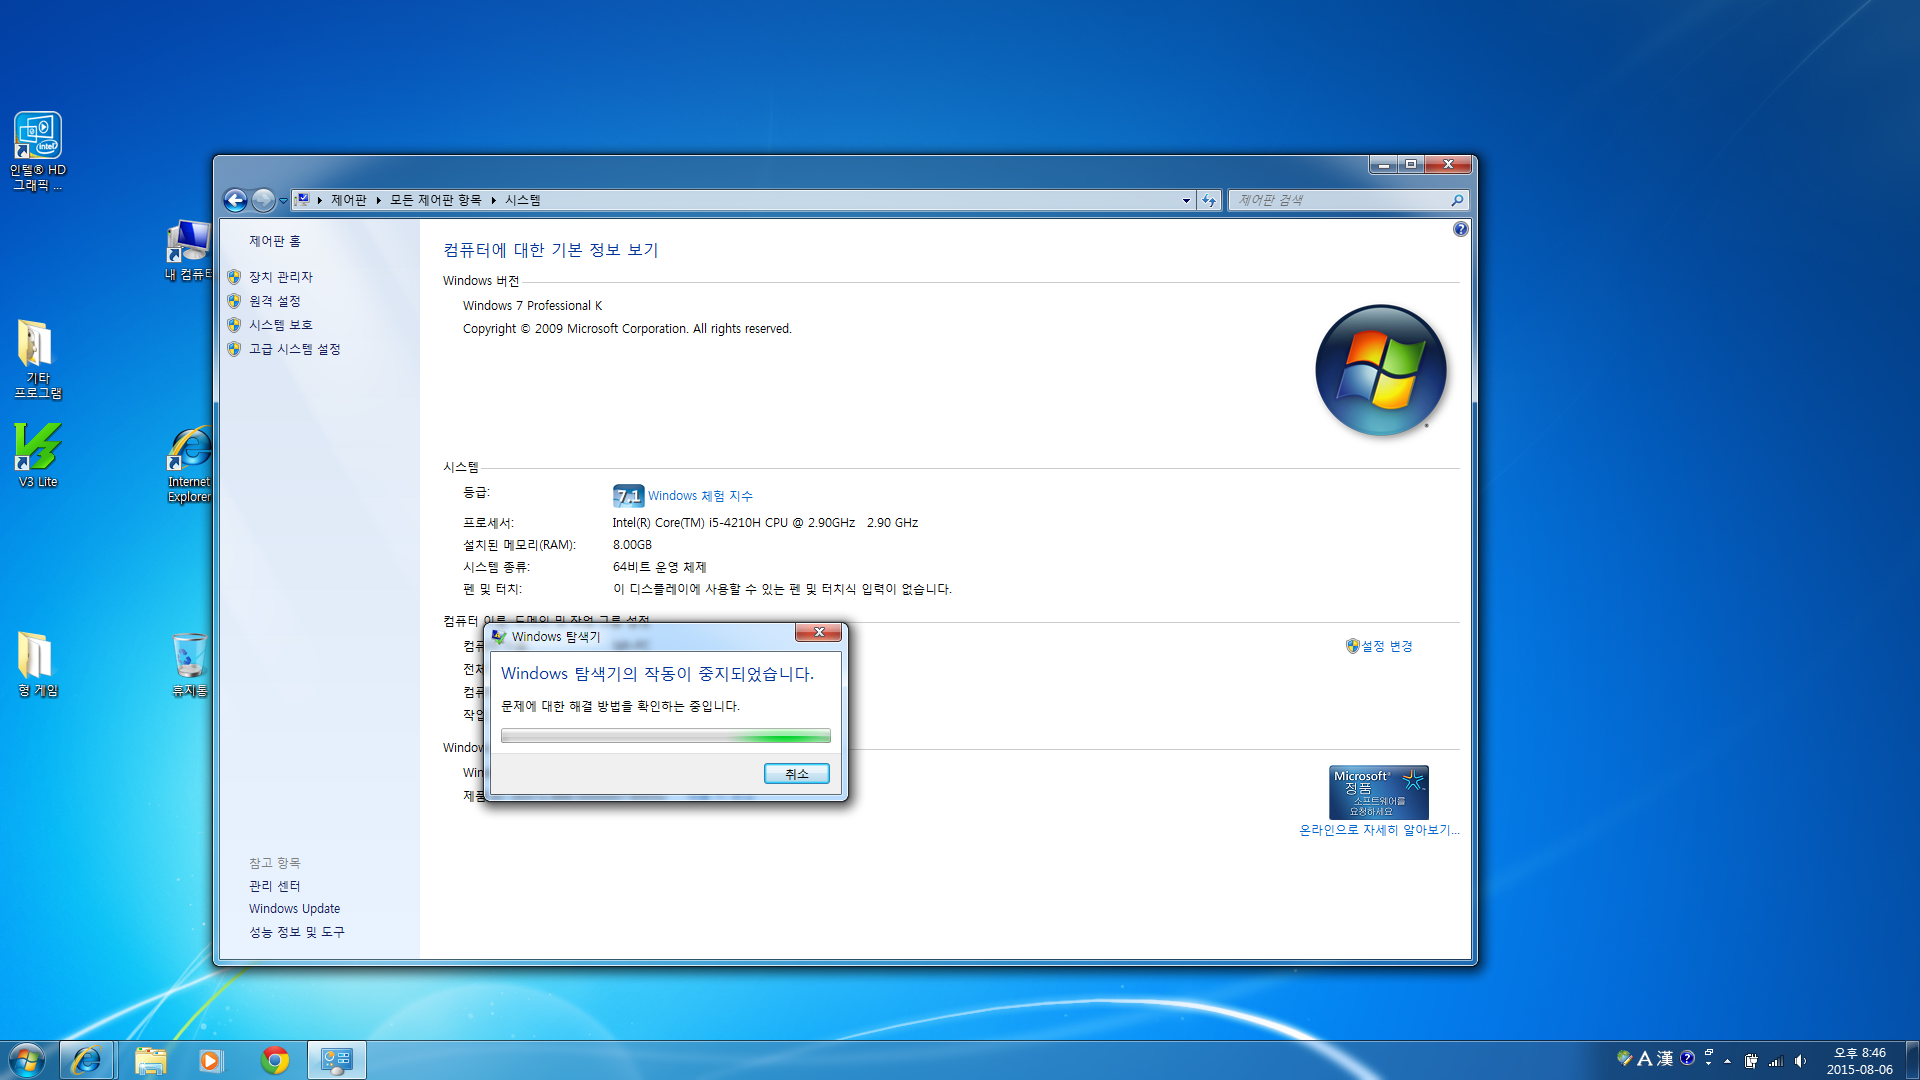The height and width of the screenshot is (1080, 1920).
Task: Expand the address bar history dropdown
Action: tap(1186, 200)
